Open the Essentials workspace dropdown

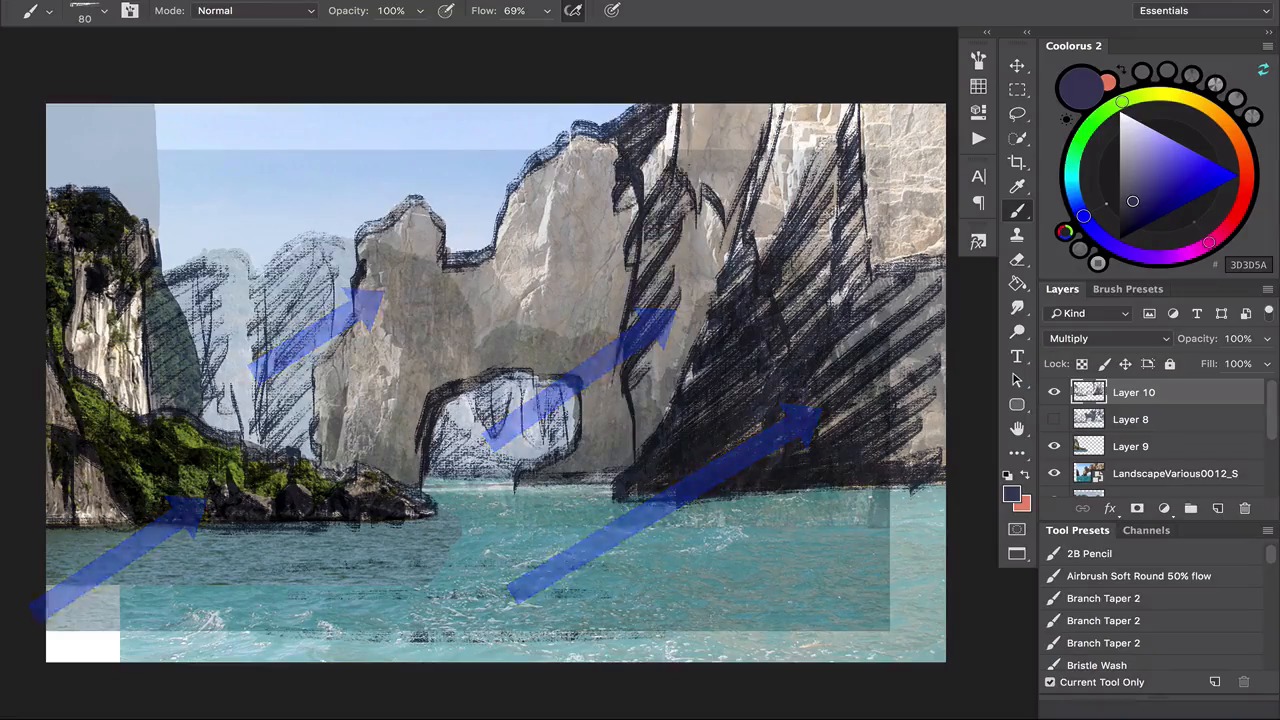tap(1203, 11)
